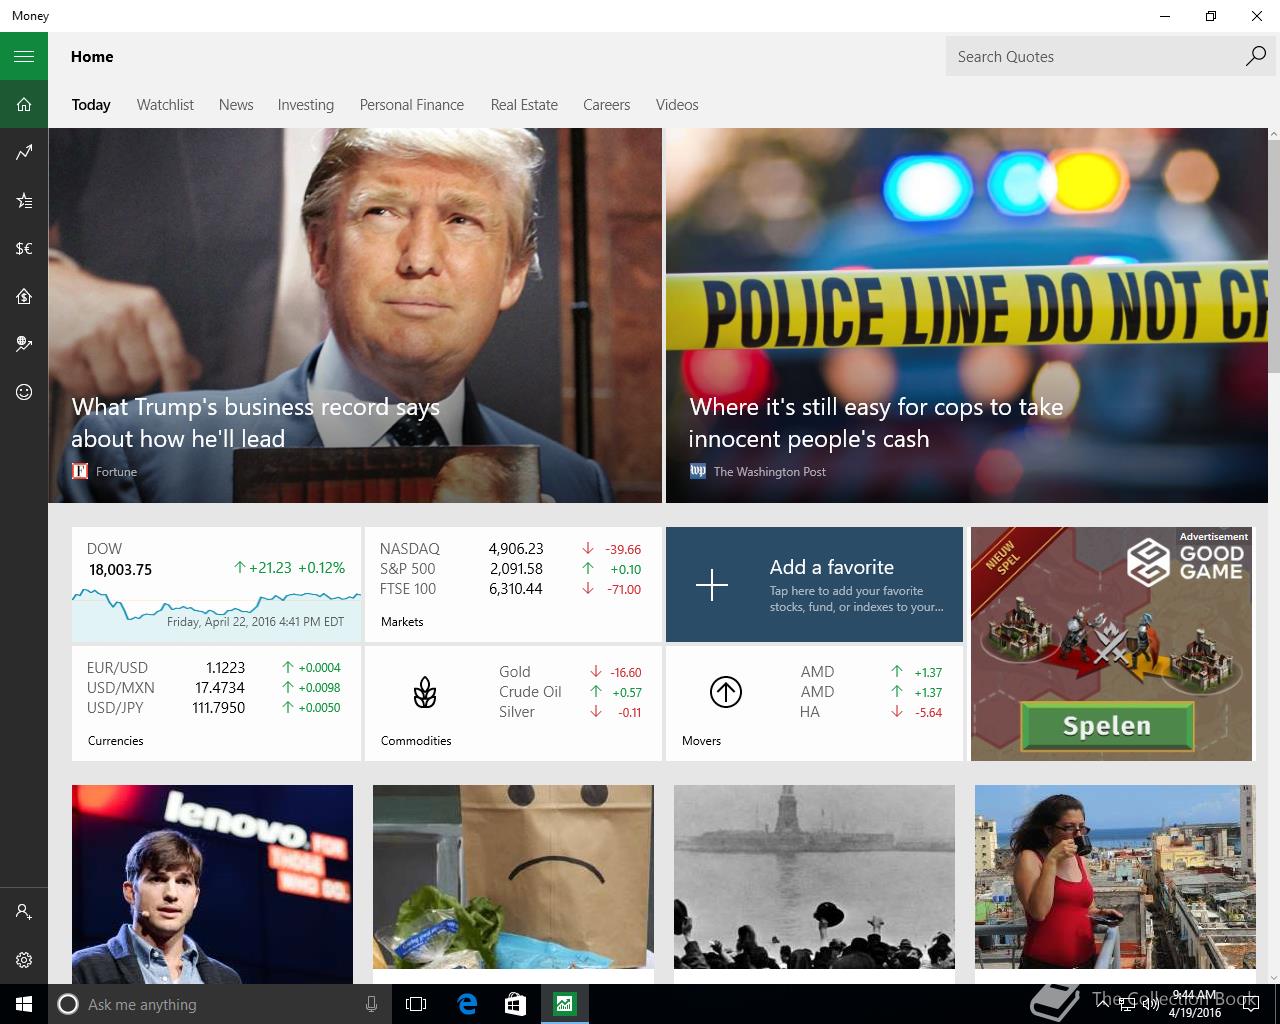This screenshot has height=1024, width=1280.
Task: Open the Real Estate tab
Action: (x=524, y=104)
